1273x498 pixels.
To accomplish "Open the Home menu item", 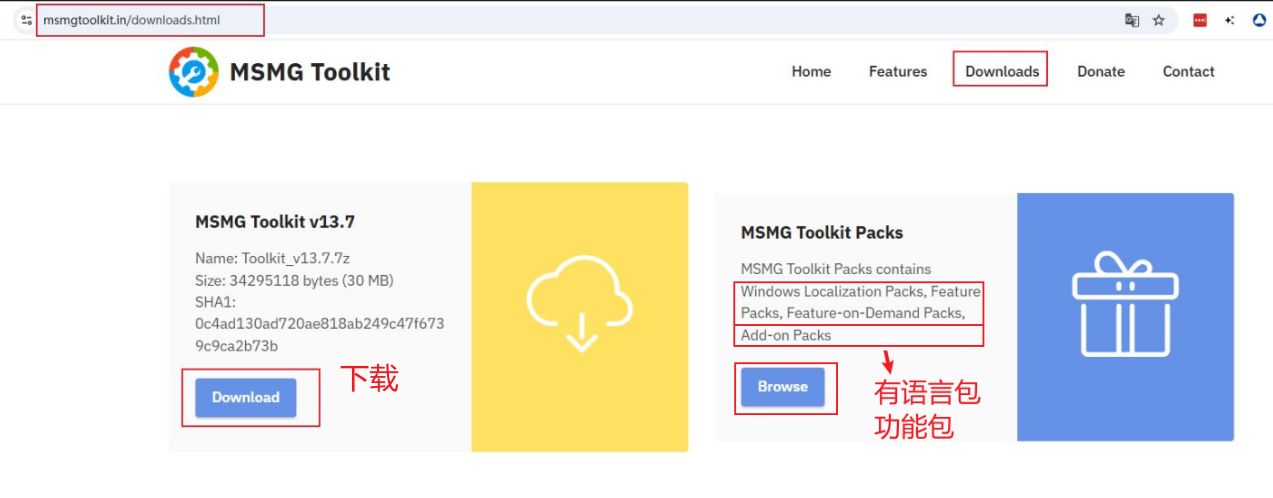I will tap(811, 72).
